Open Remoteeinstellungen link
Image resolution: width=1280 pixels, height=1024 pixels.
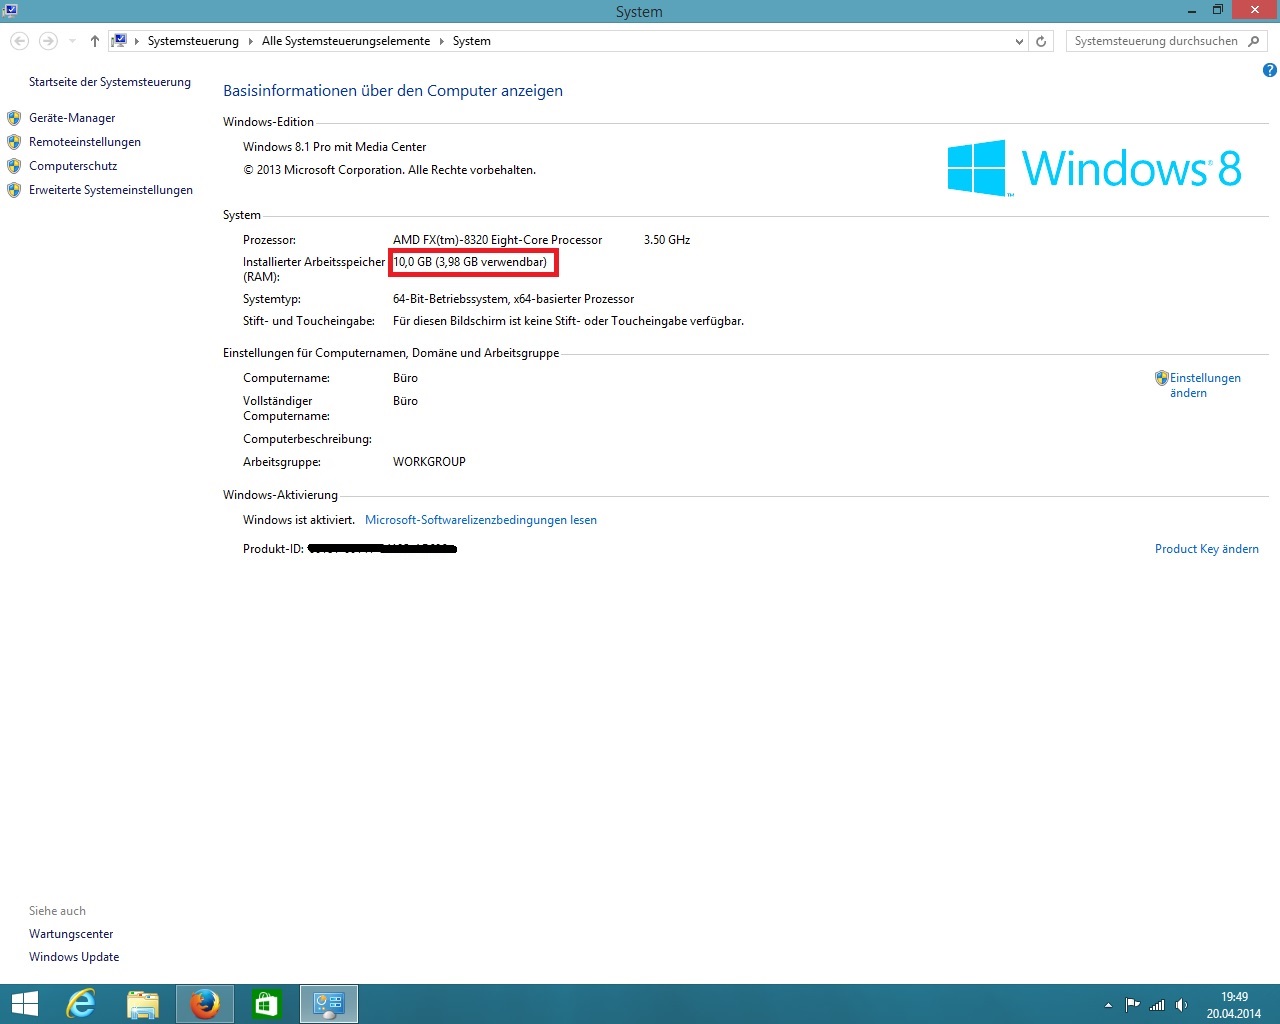point(85,142)
